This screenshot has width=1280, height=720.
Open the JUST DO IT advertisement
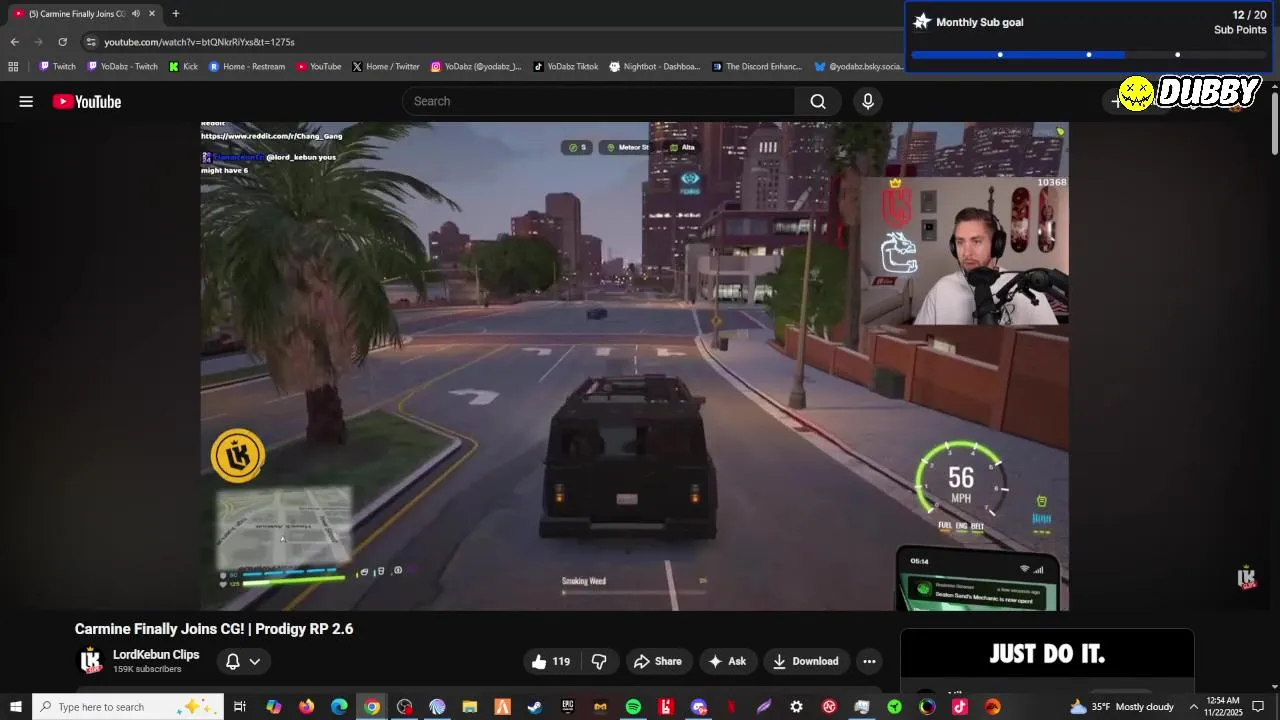tap(1047, 655)
